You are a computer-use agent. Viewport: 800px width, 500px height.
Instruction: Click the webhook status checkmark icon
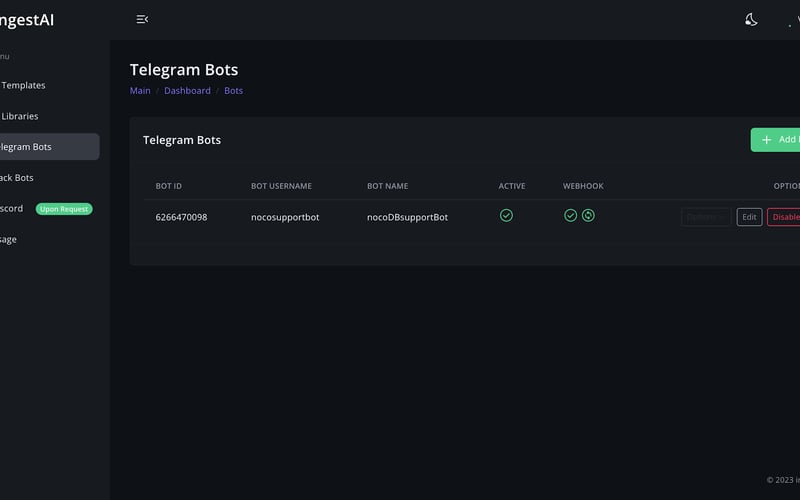pyautogui.click(x=570, y=215)
